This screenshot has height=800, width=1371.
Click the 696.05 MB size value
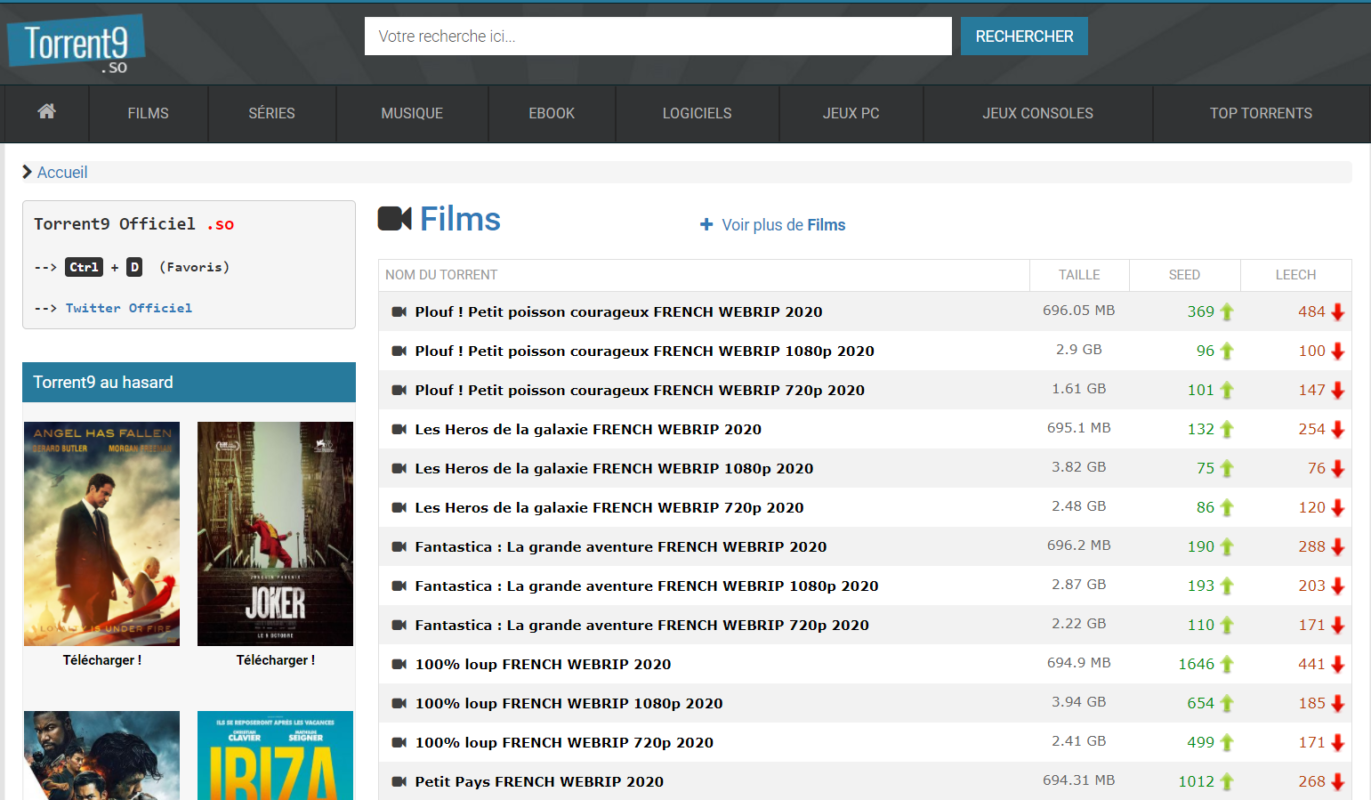[1079, 311]
